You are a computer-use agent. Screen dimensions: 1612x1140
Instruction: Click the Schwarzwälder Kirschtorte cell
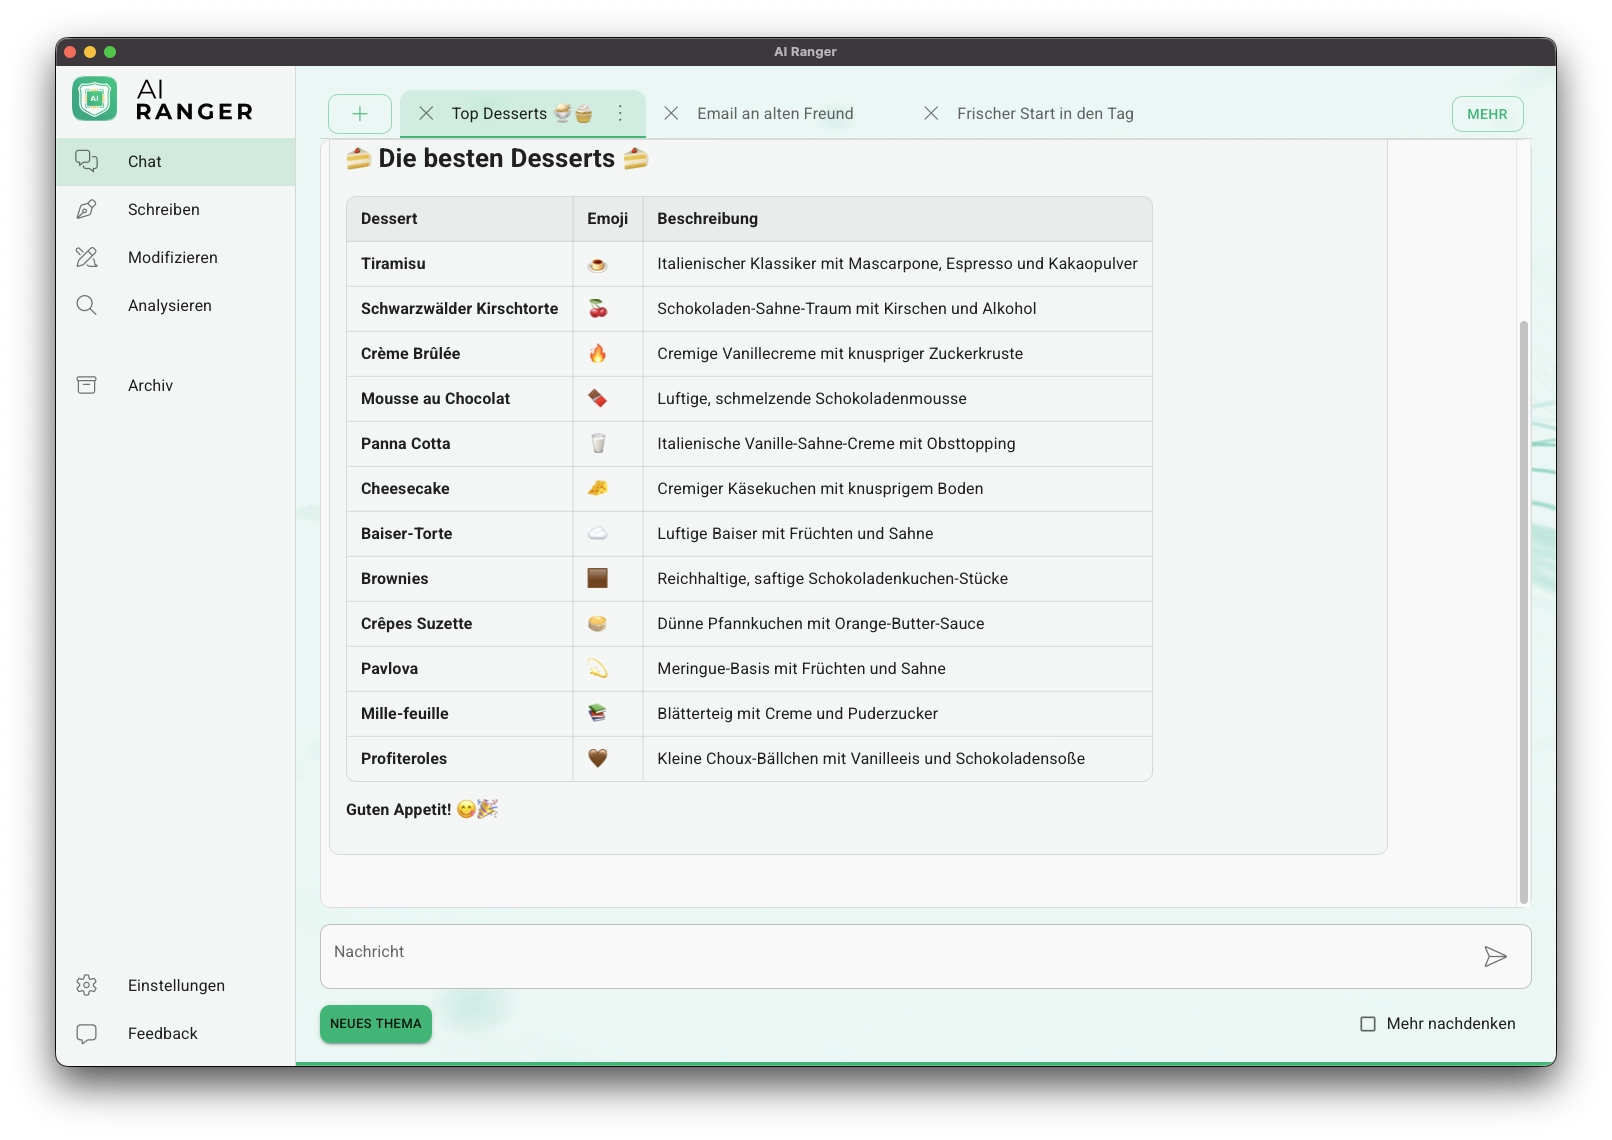[x=460, y=309]
